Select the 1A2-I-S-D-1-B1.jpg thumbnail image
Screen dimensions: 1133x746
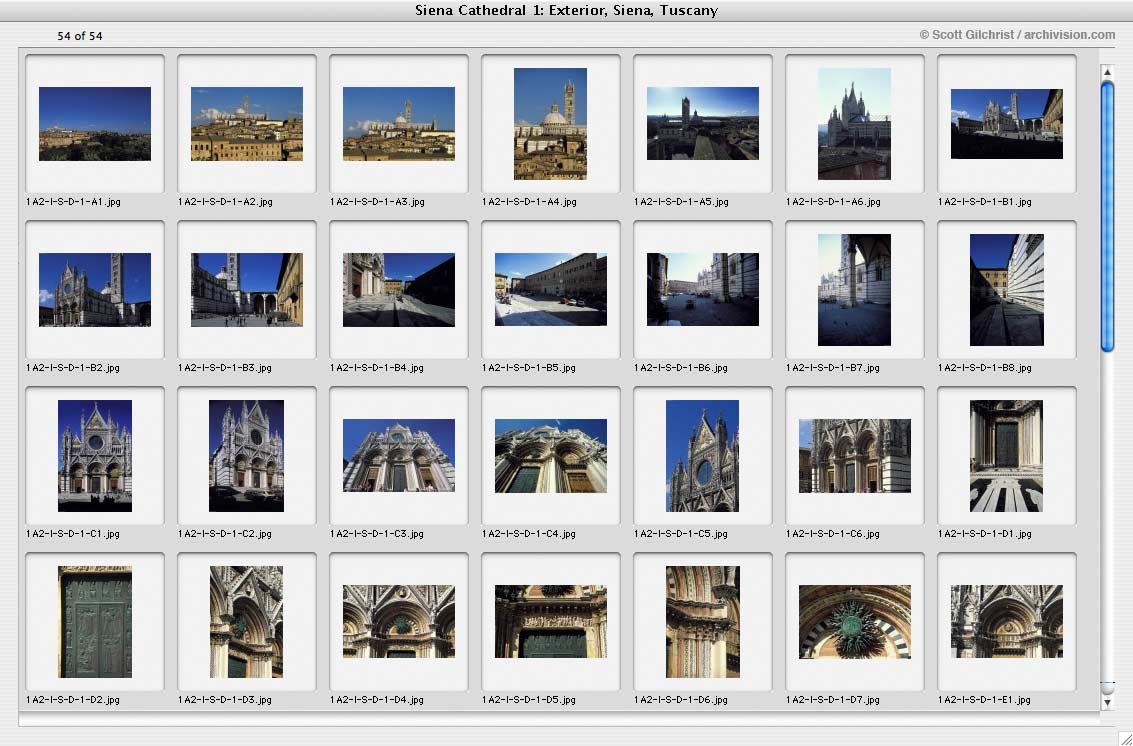point(1007,124)
